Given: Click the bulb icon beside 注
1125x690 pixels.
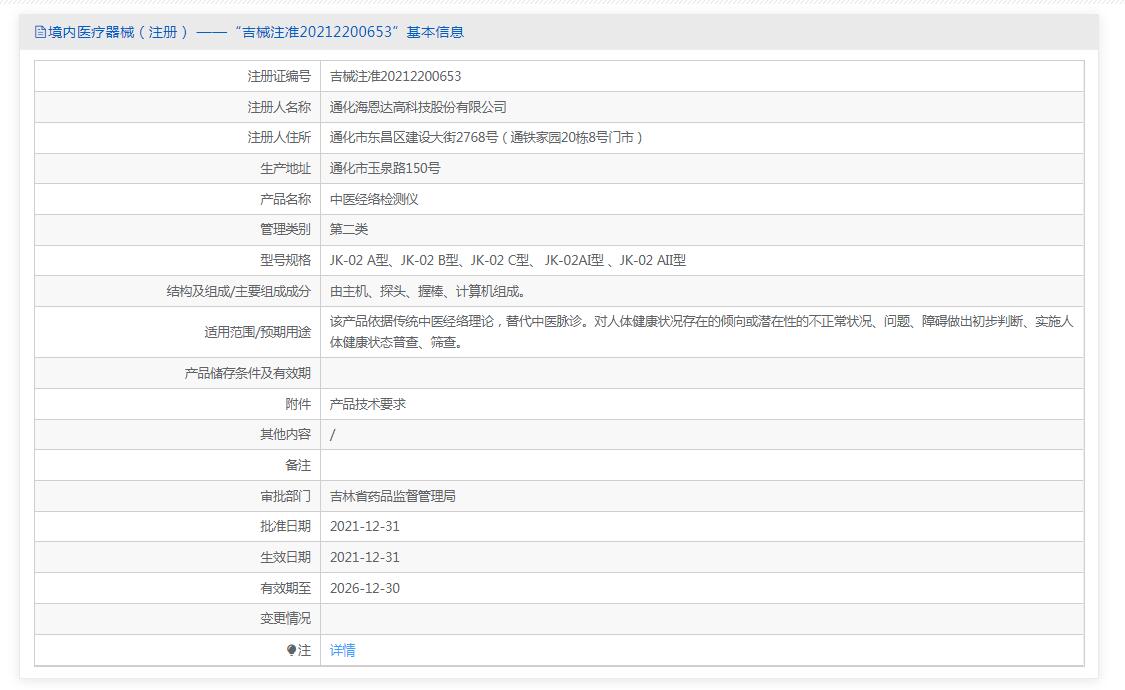Looking at the screenshot, I should pyautogui.click(x=291, y=650).
